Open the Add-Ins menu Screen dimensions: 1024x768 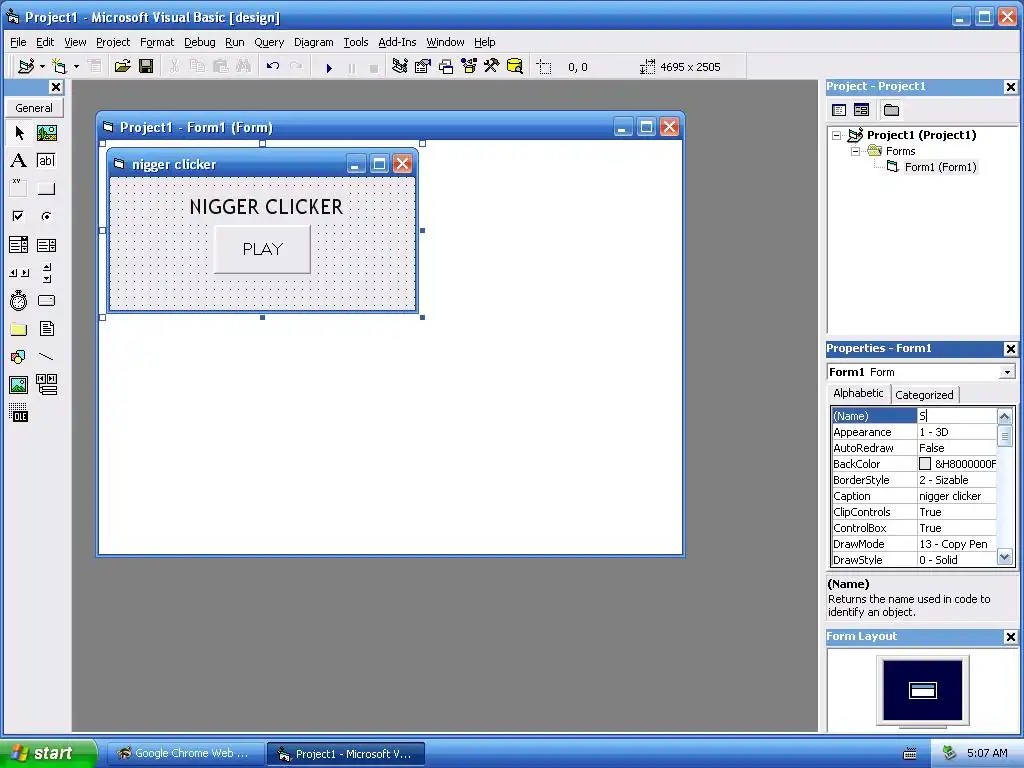click(397, 42)
